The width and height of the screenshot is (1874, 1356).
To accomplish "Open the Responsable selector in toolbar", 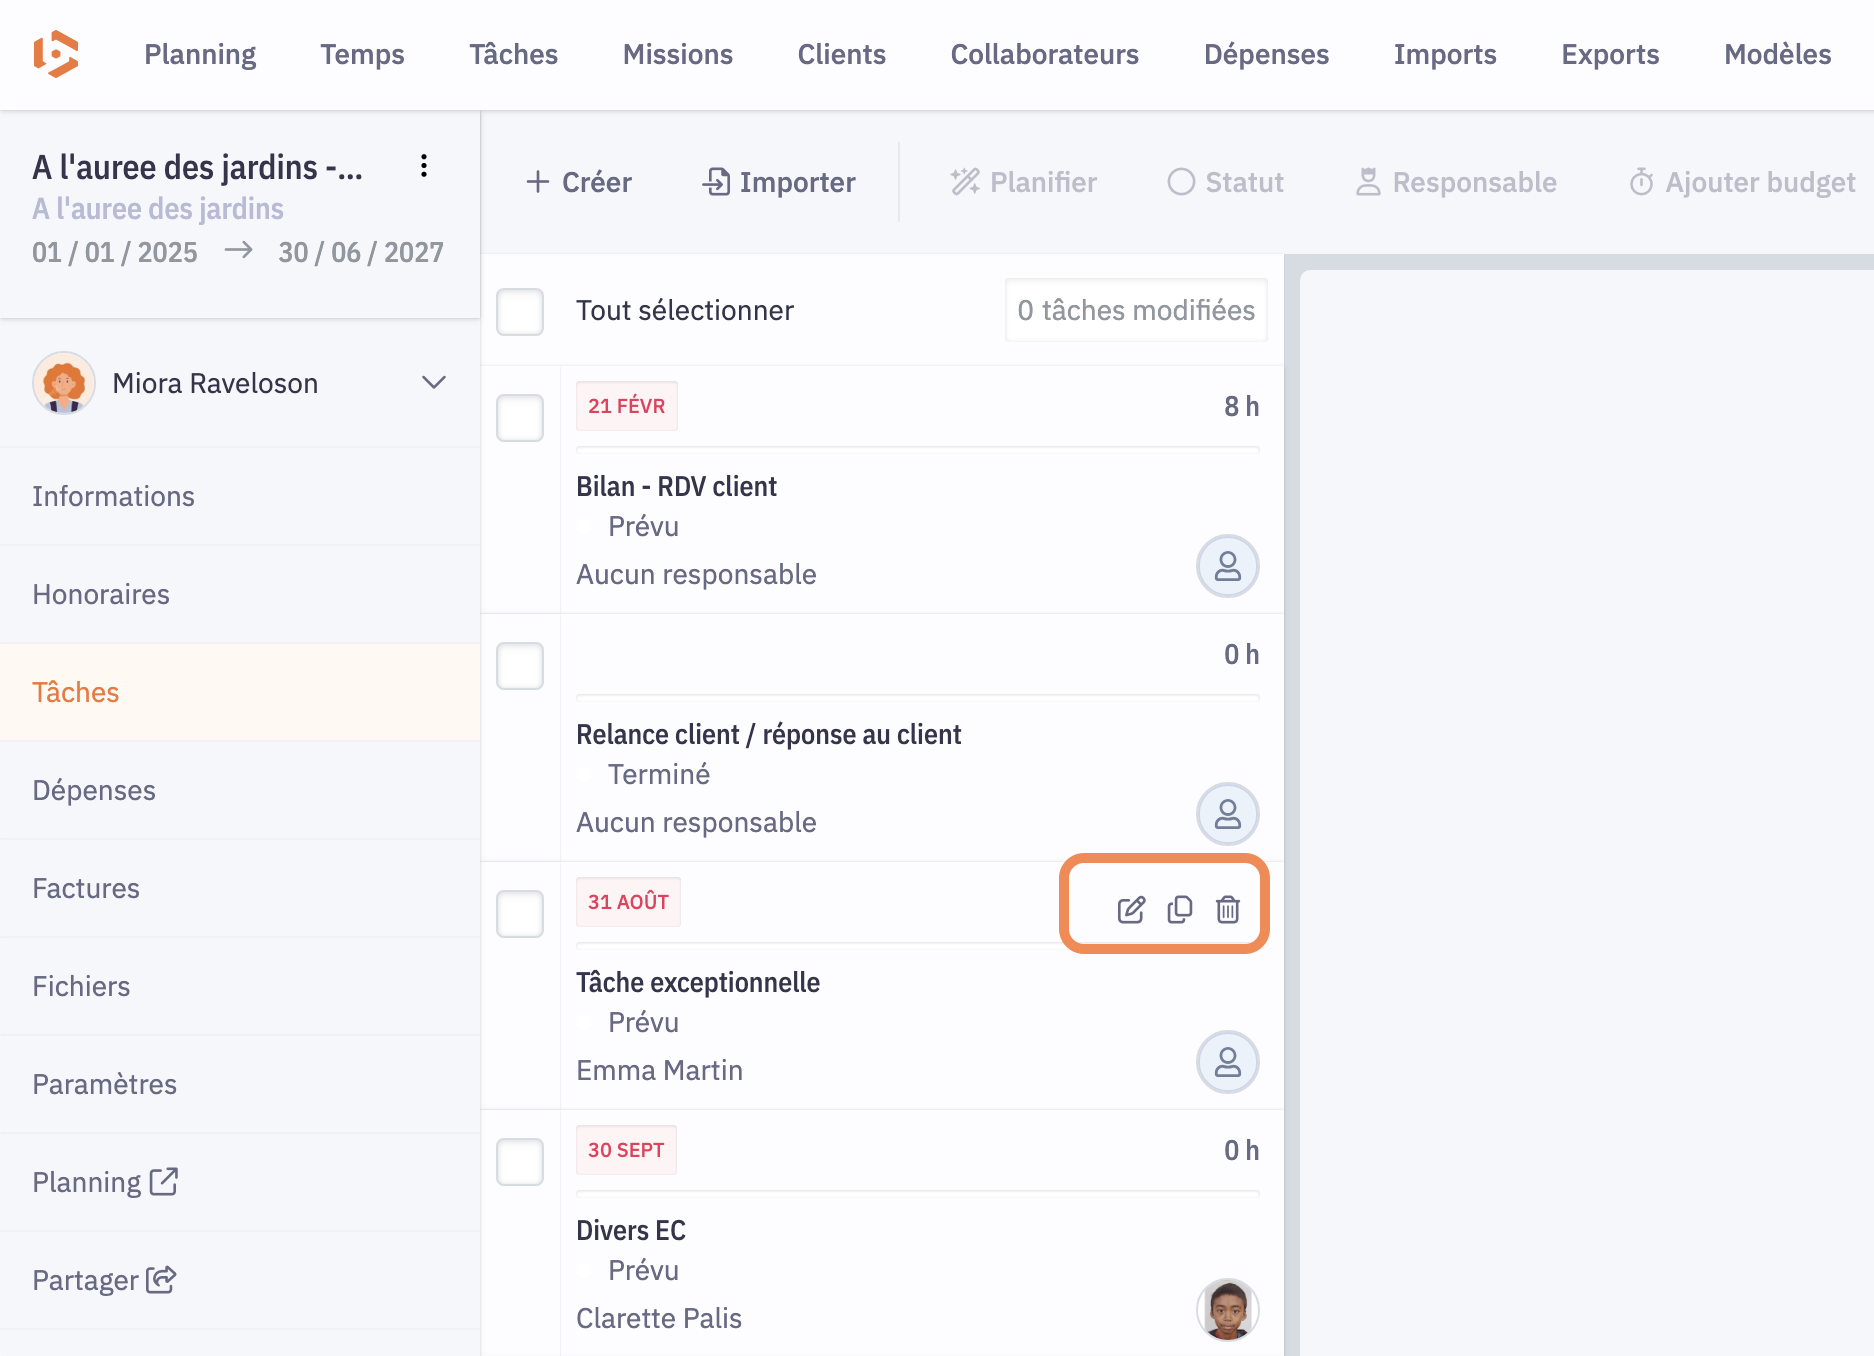I will coord(1456,182).
